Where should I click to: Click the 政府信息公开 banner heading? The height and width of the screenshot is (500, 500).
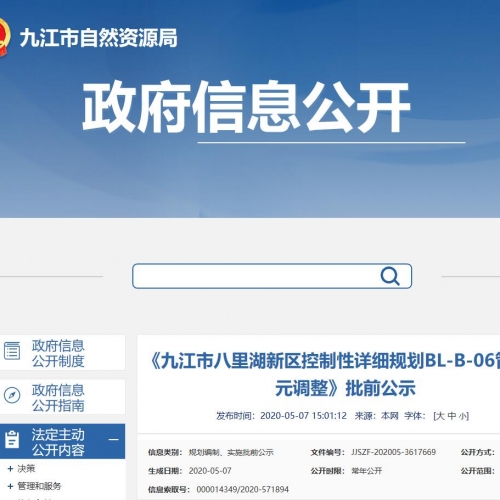point(246,107)
